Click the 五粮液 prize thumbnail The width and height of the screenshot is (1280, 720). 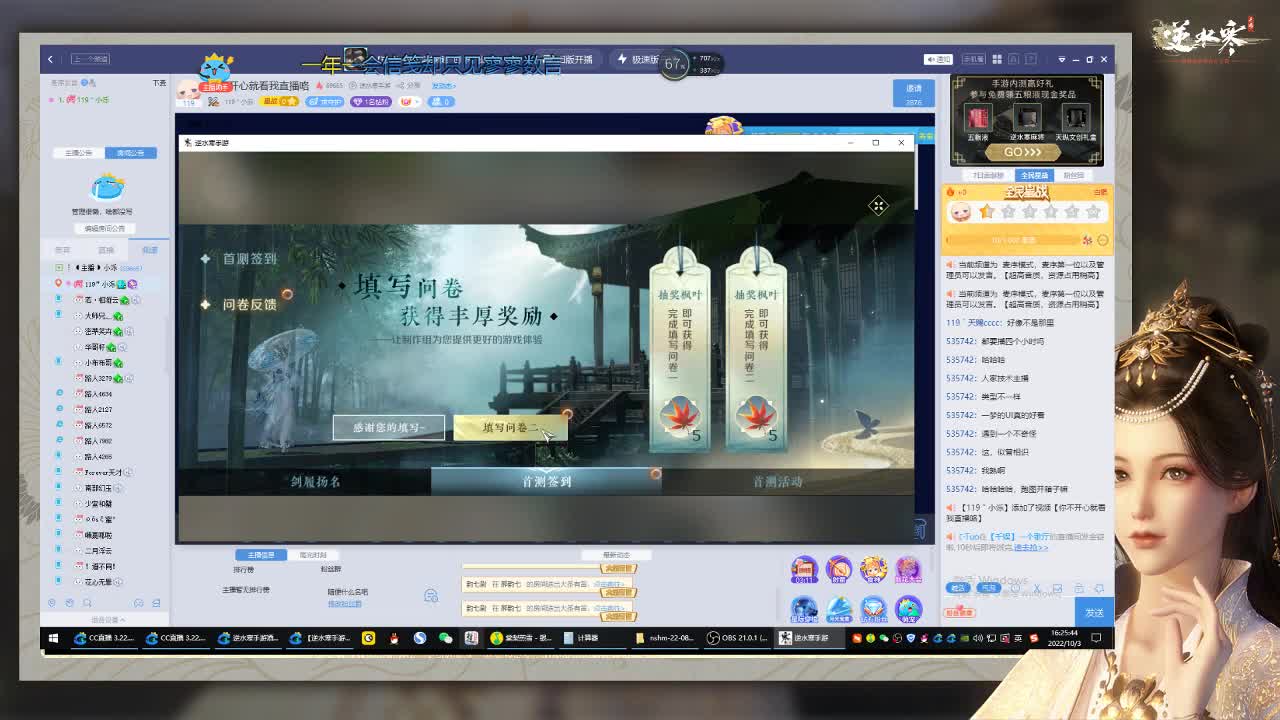point(977,117)
